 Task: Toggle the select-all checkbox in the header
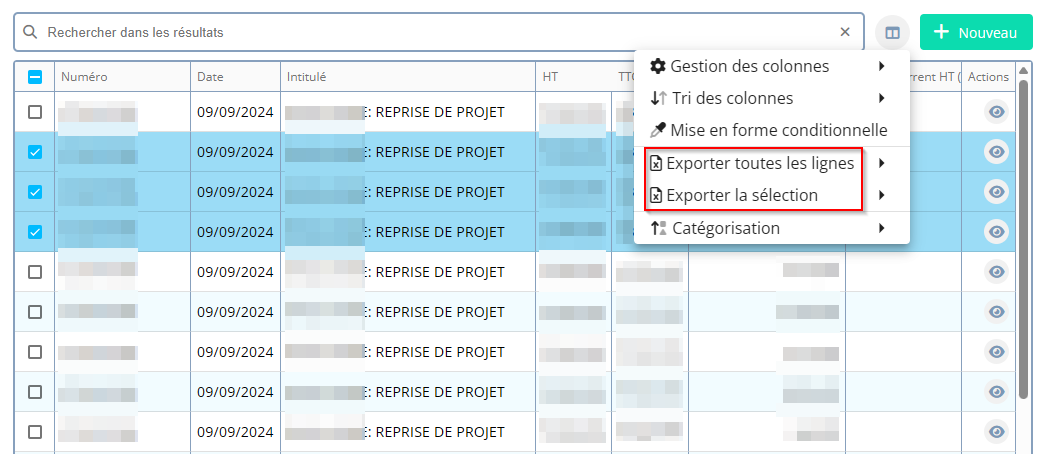point(35,77)
